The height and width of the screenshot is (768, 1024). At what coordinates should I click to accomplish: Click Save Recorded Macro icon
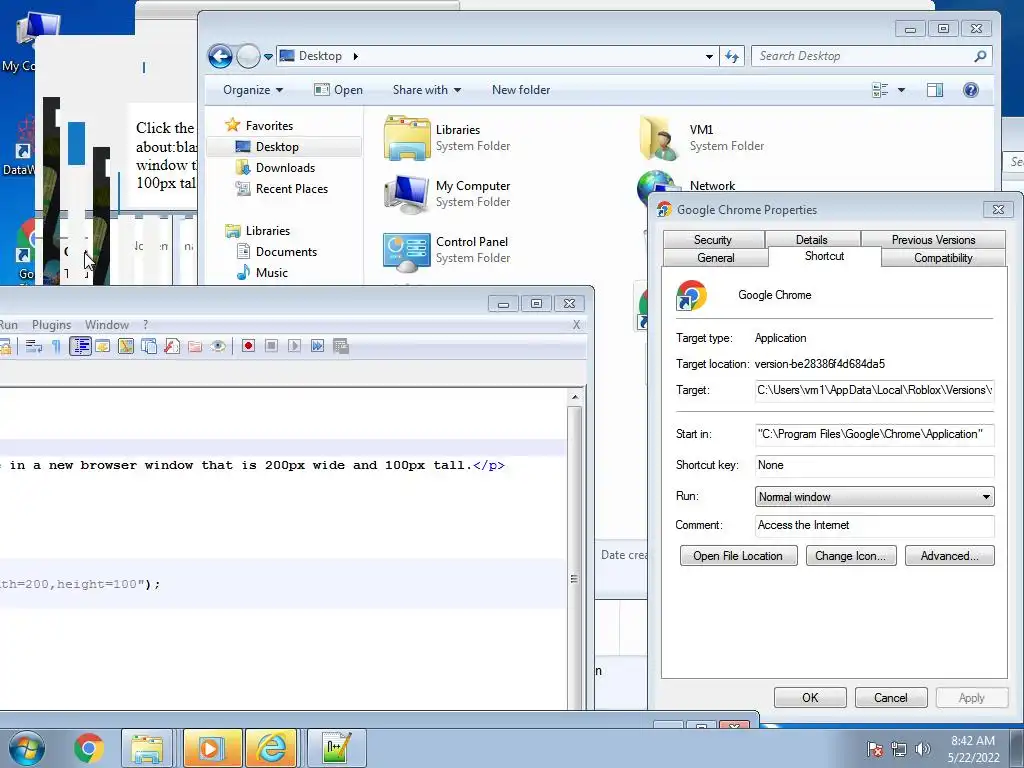[341, 346]
